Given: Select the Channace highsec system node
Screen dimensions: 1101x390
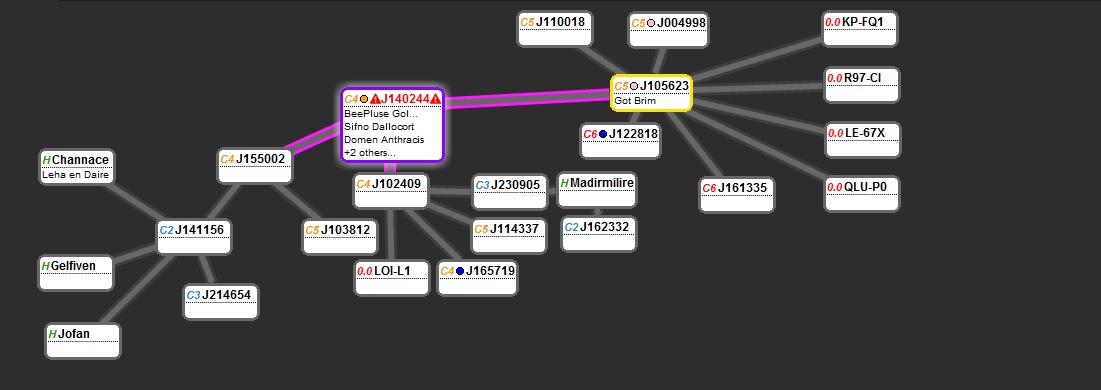Looking at the screenshot, I should [76, 168].
